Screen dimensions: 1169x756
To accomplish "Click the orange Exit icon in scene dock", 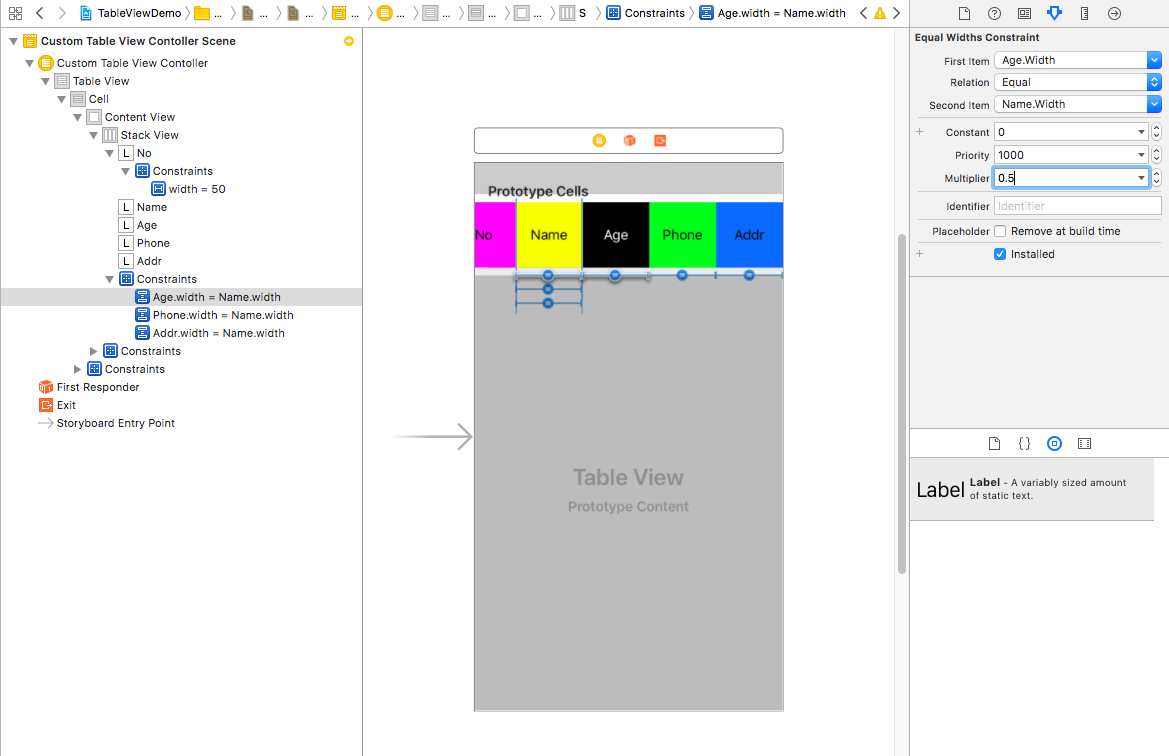I will (x=660, y=141).
